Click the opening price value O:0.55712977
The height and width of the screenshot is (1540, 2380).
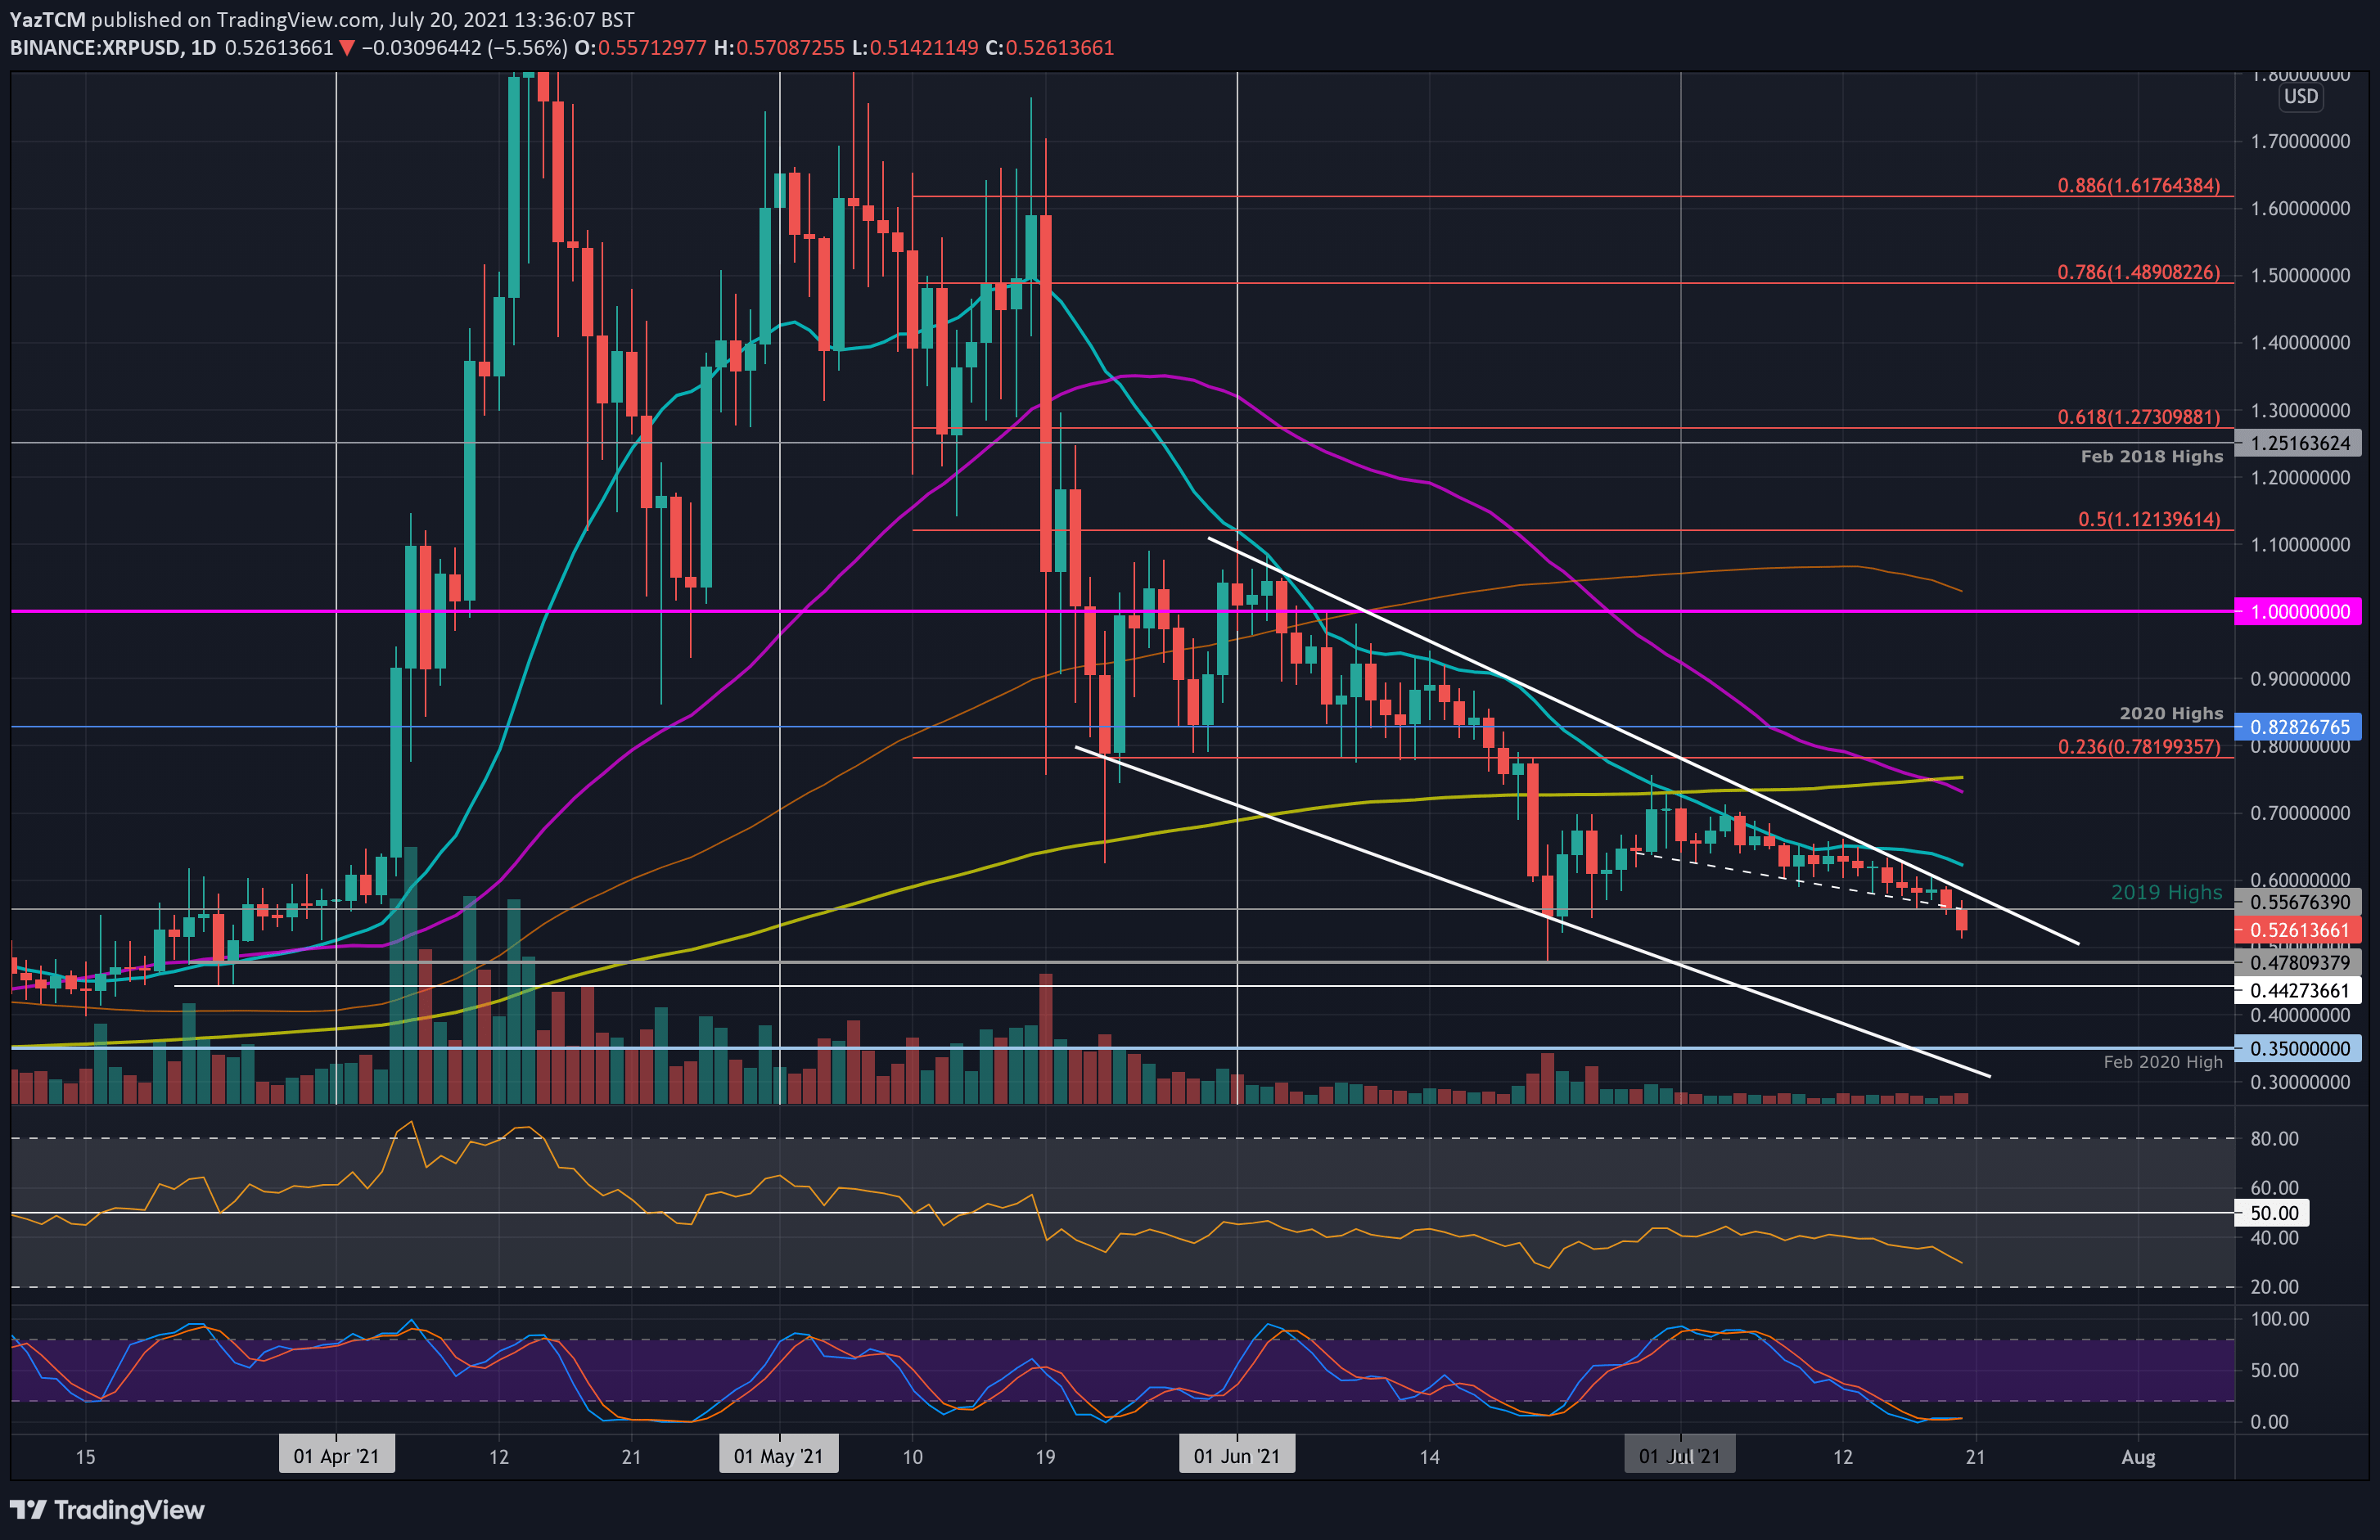pyautogui.click(x=640, y=47)
